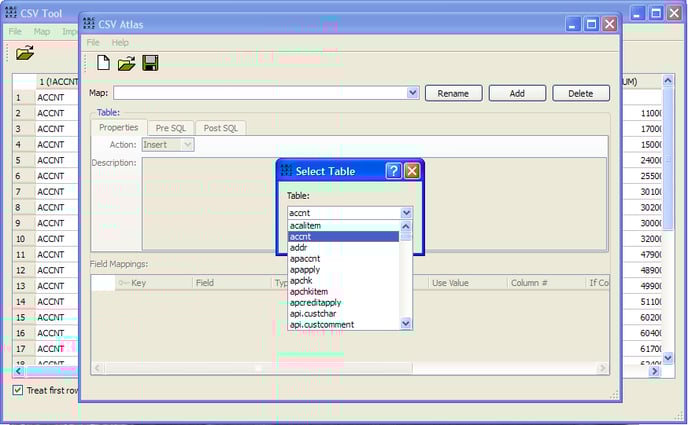Open the Help menu in CSV Atlas
This screenshot has height=425, width=688.
(120, 43)
